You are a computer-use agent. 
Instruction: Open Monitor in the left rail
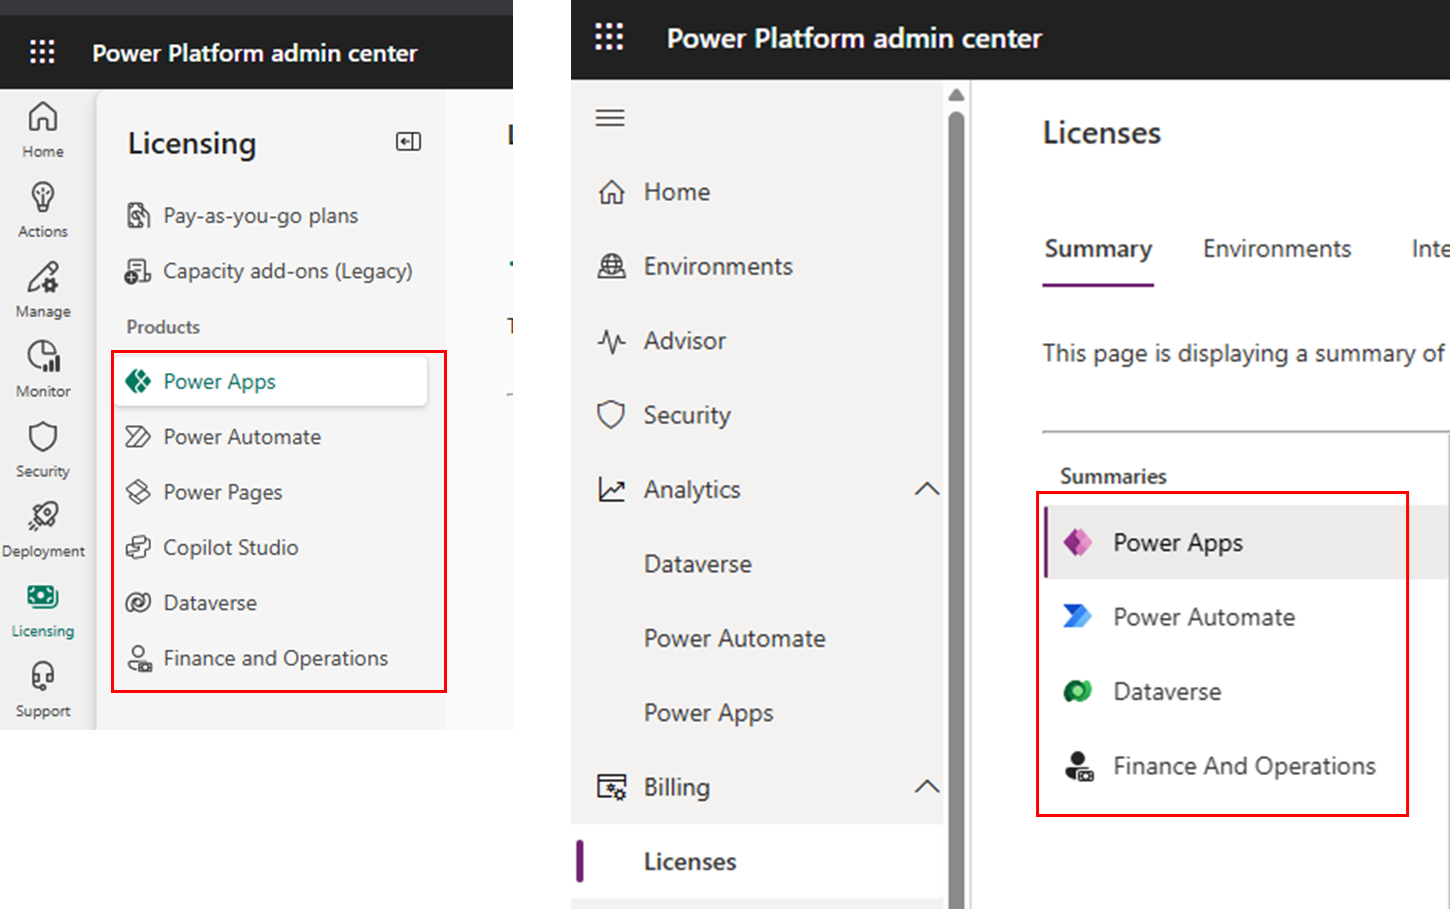43,369
